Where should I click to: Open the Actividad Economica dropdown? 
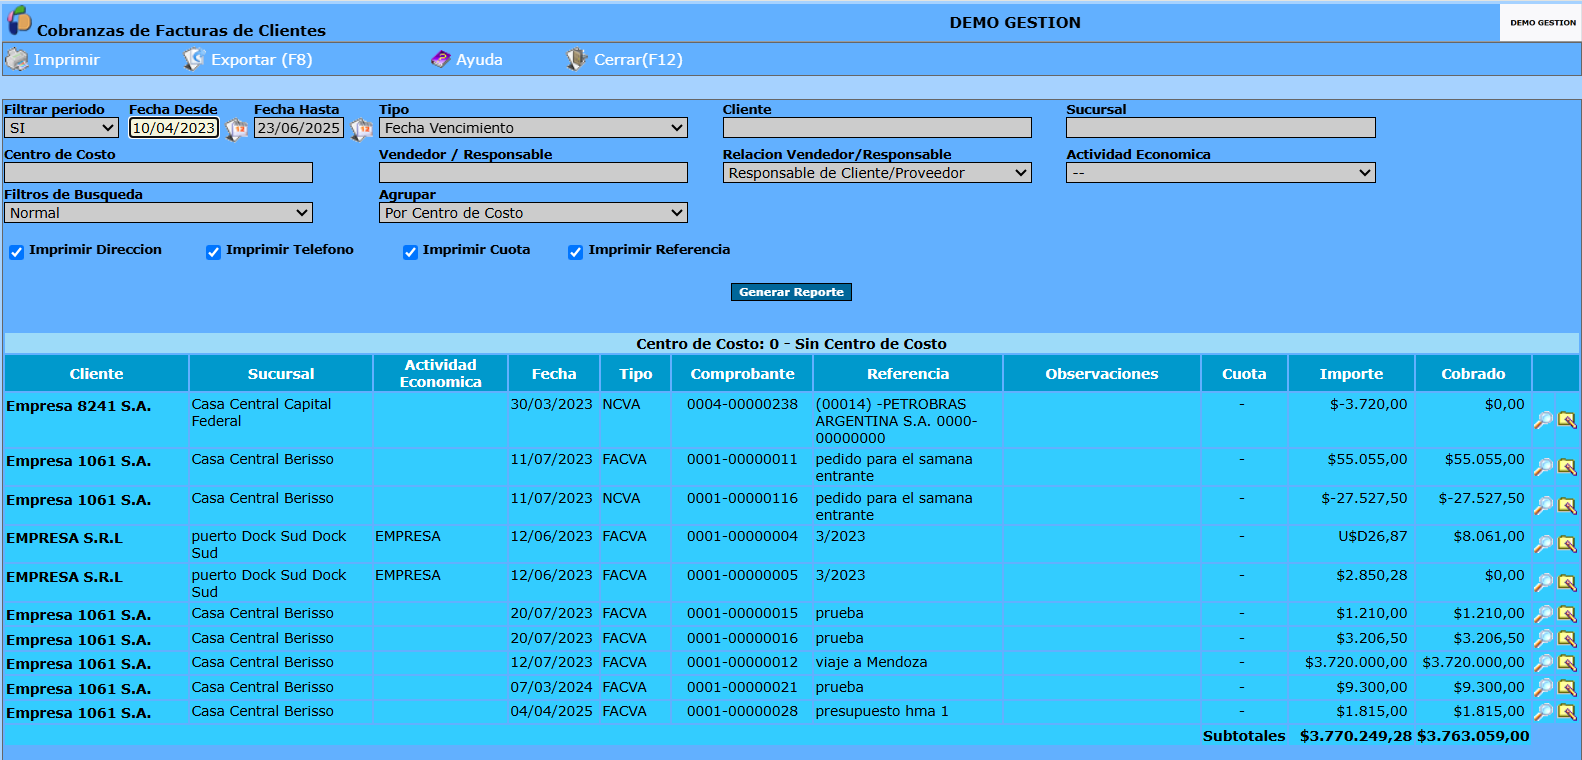1221,173
